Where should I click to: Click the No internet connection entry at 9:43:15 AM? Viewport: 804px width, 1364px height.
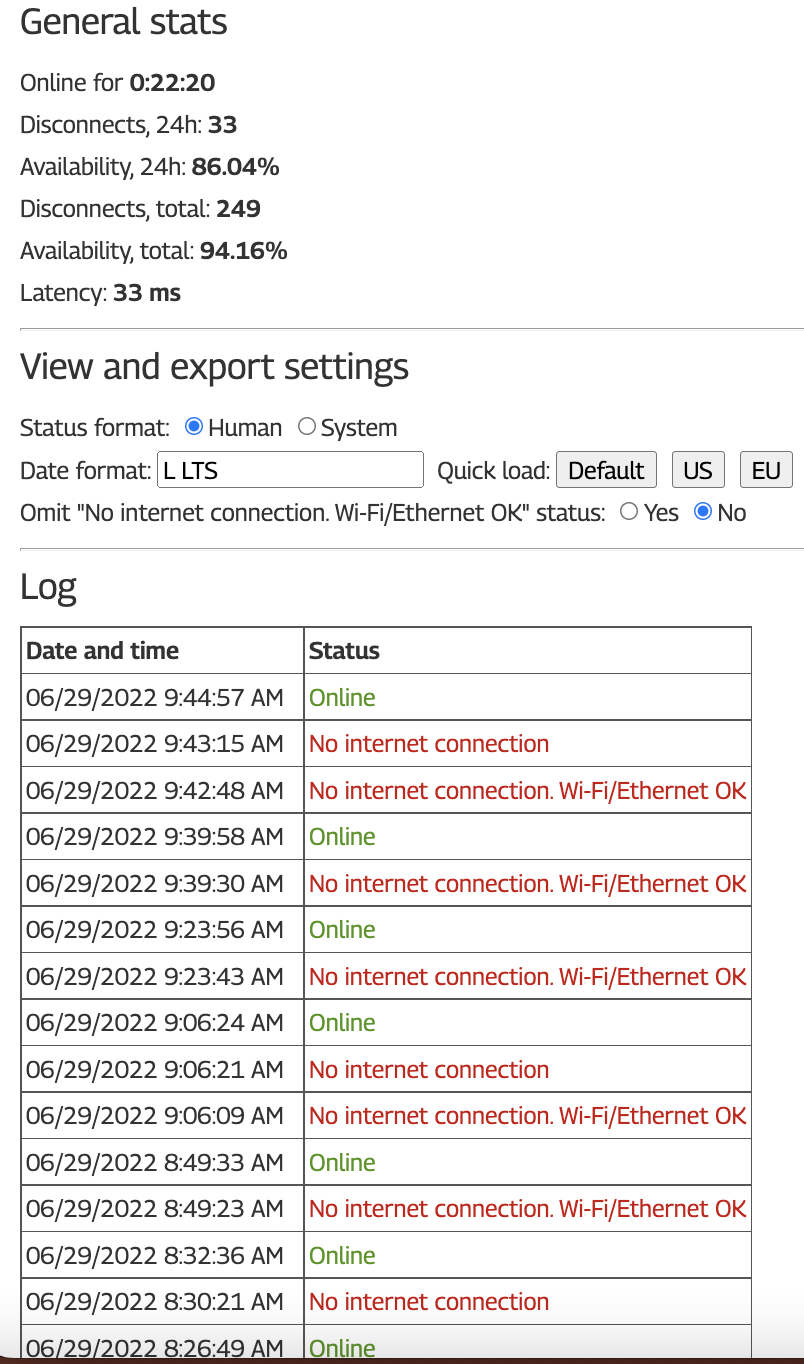click(429, 743)
